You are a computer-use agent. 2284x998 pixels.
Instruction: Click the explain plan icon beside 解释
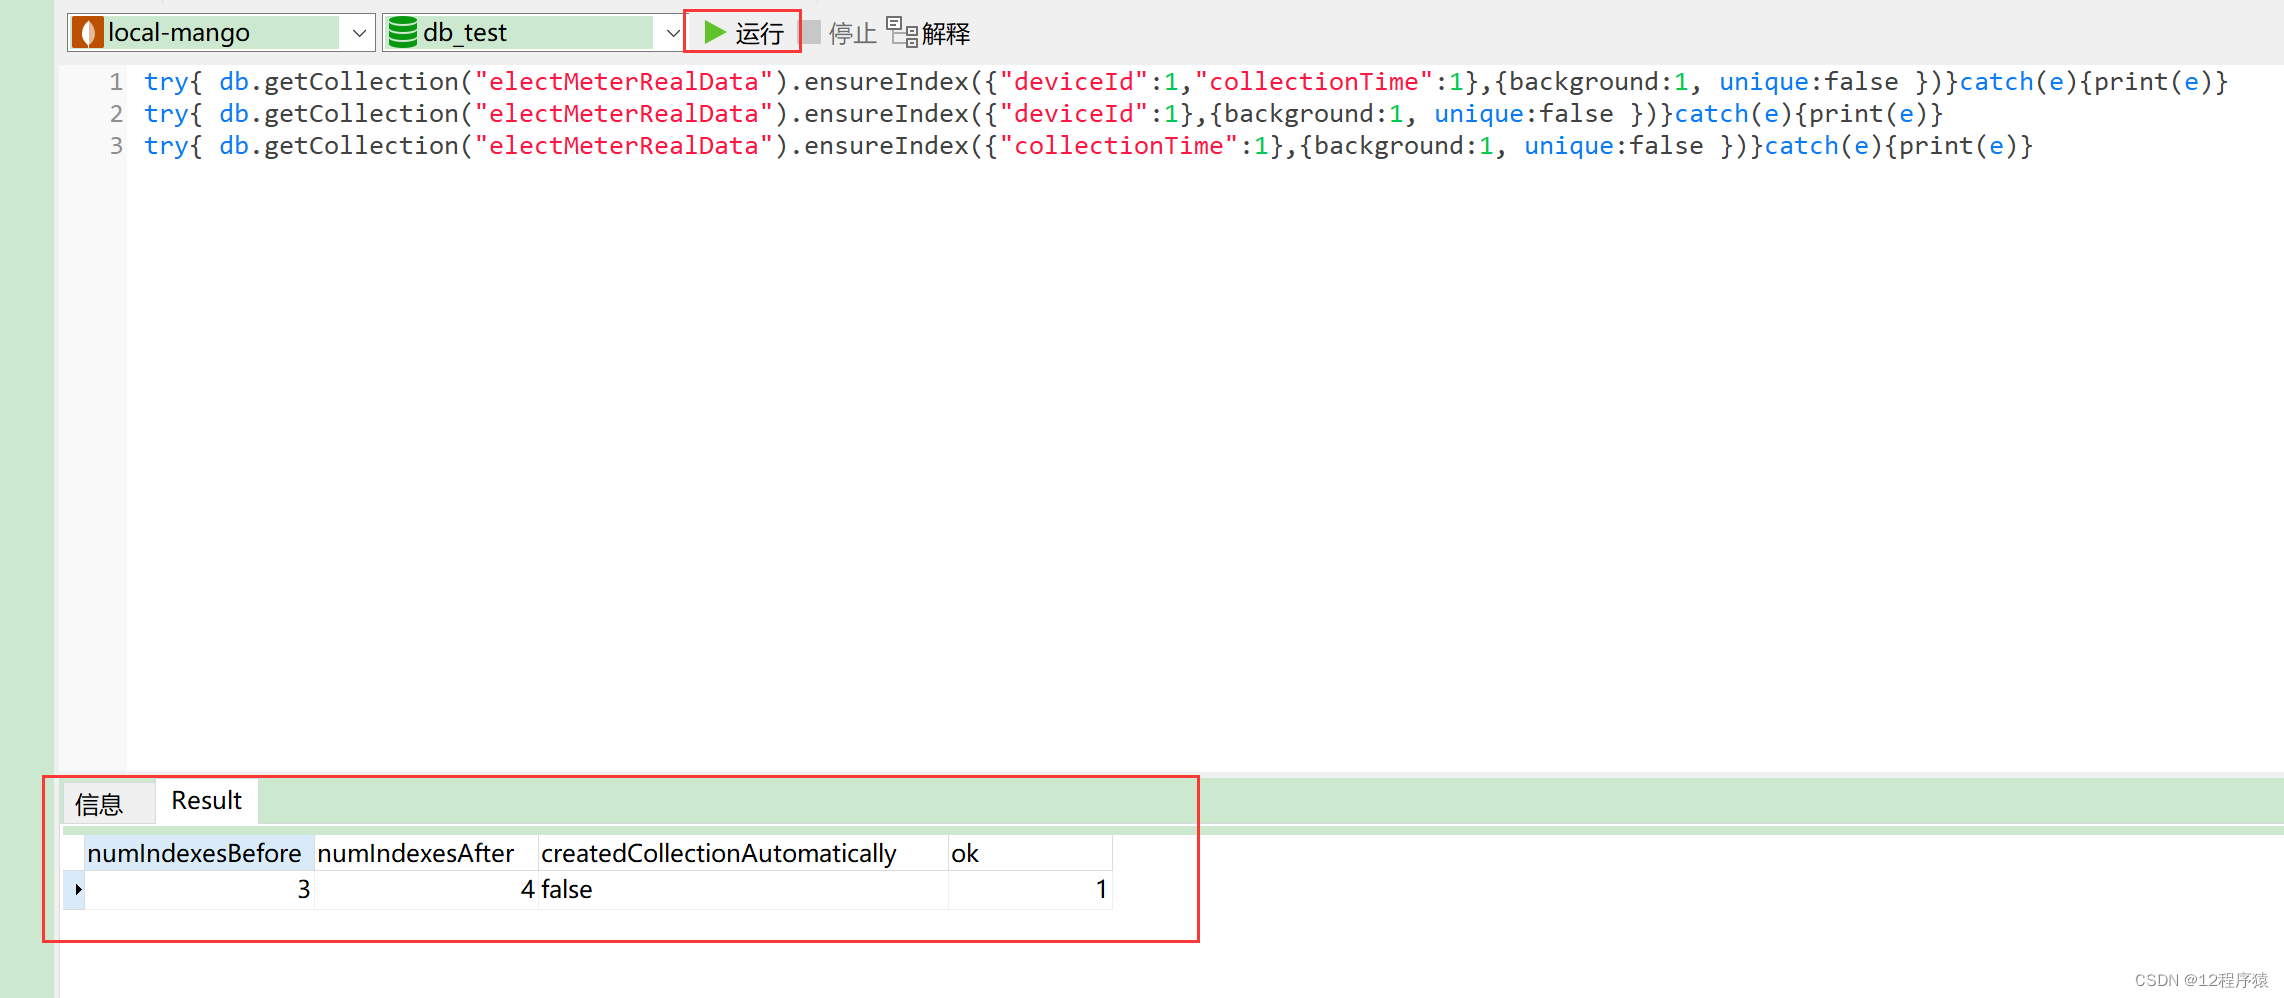902,32
